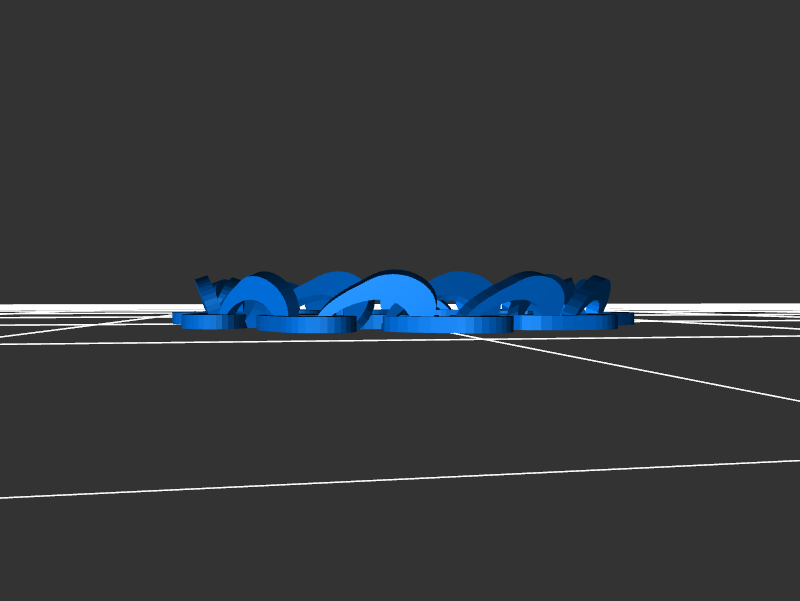
Task: Click the diagonal grid line at lower right
Action: 650,370
